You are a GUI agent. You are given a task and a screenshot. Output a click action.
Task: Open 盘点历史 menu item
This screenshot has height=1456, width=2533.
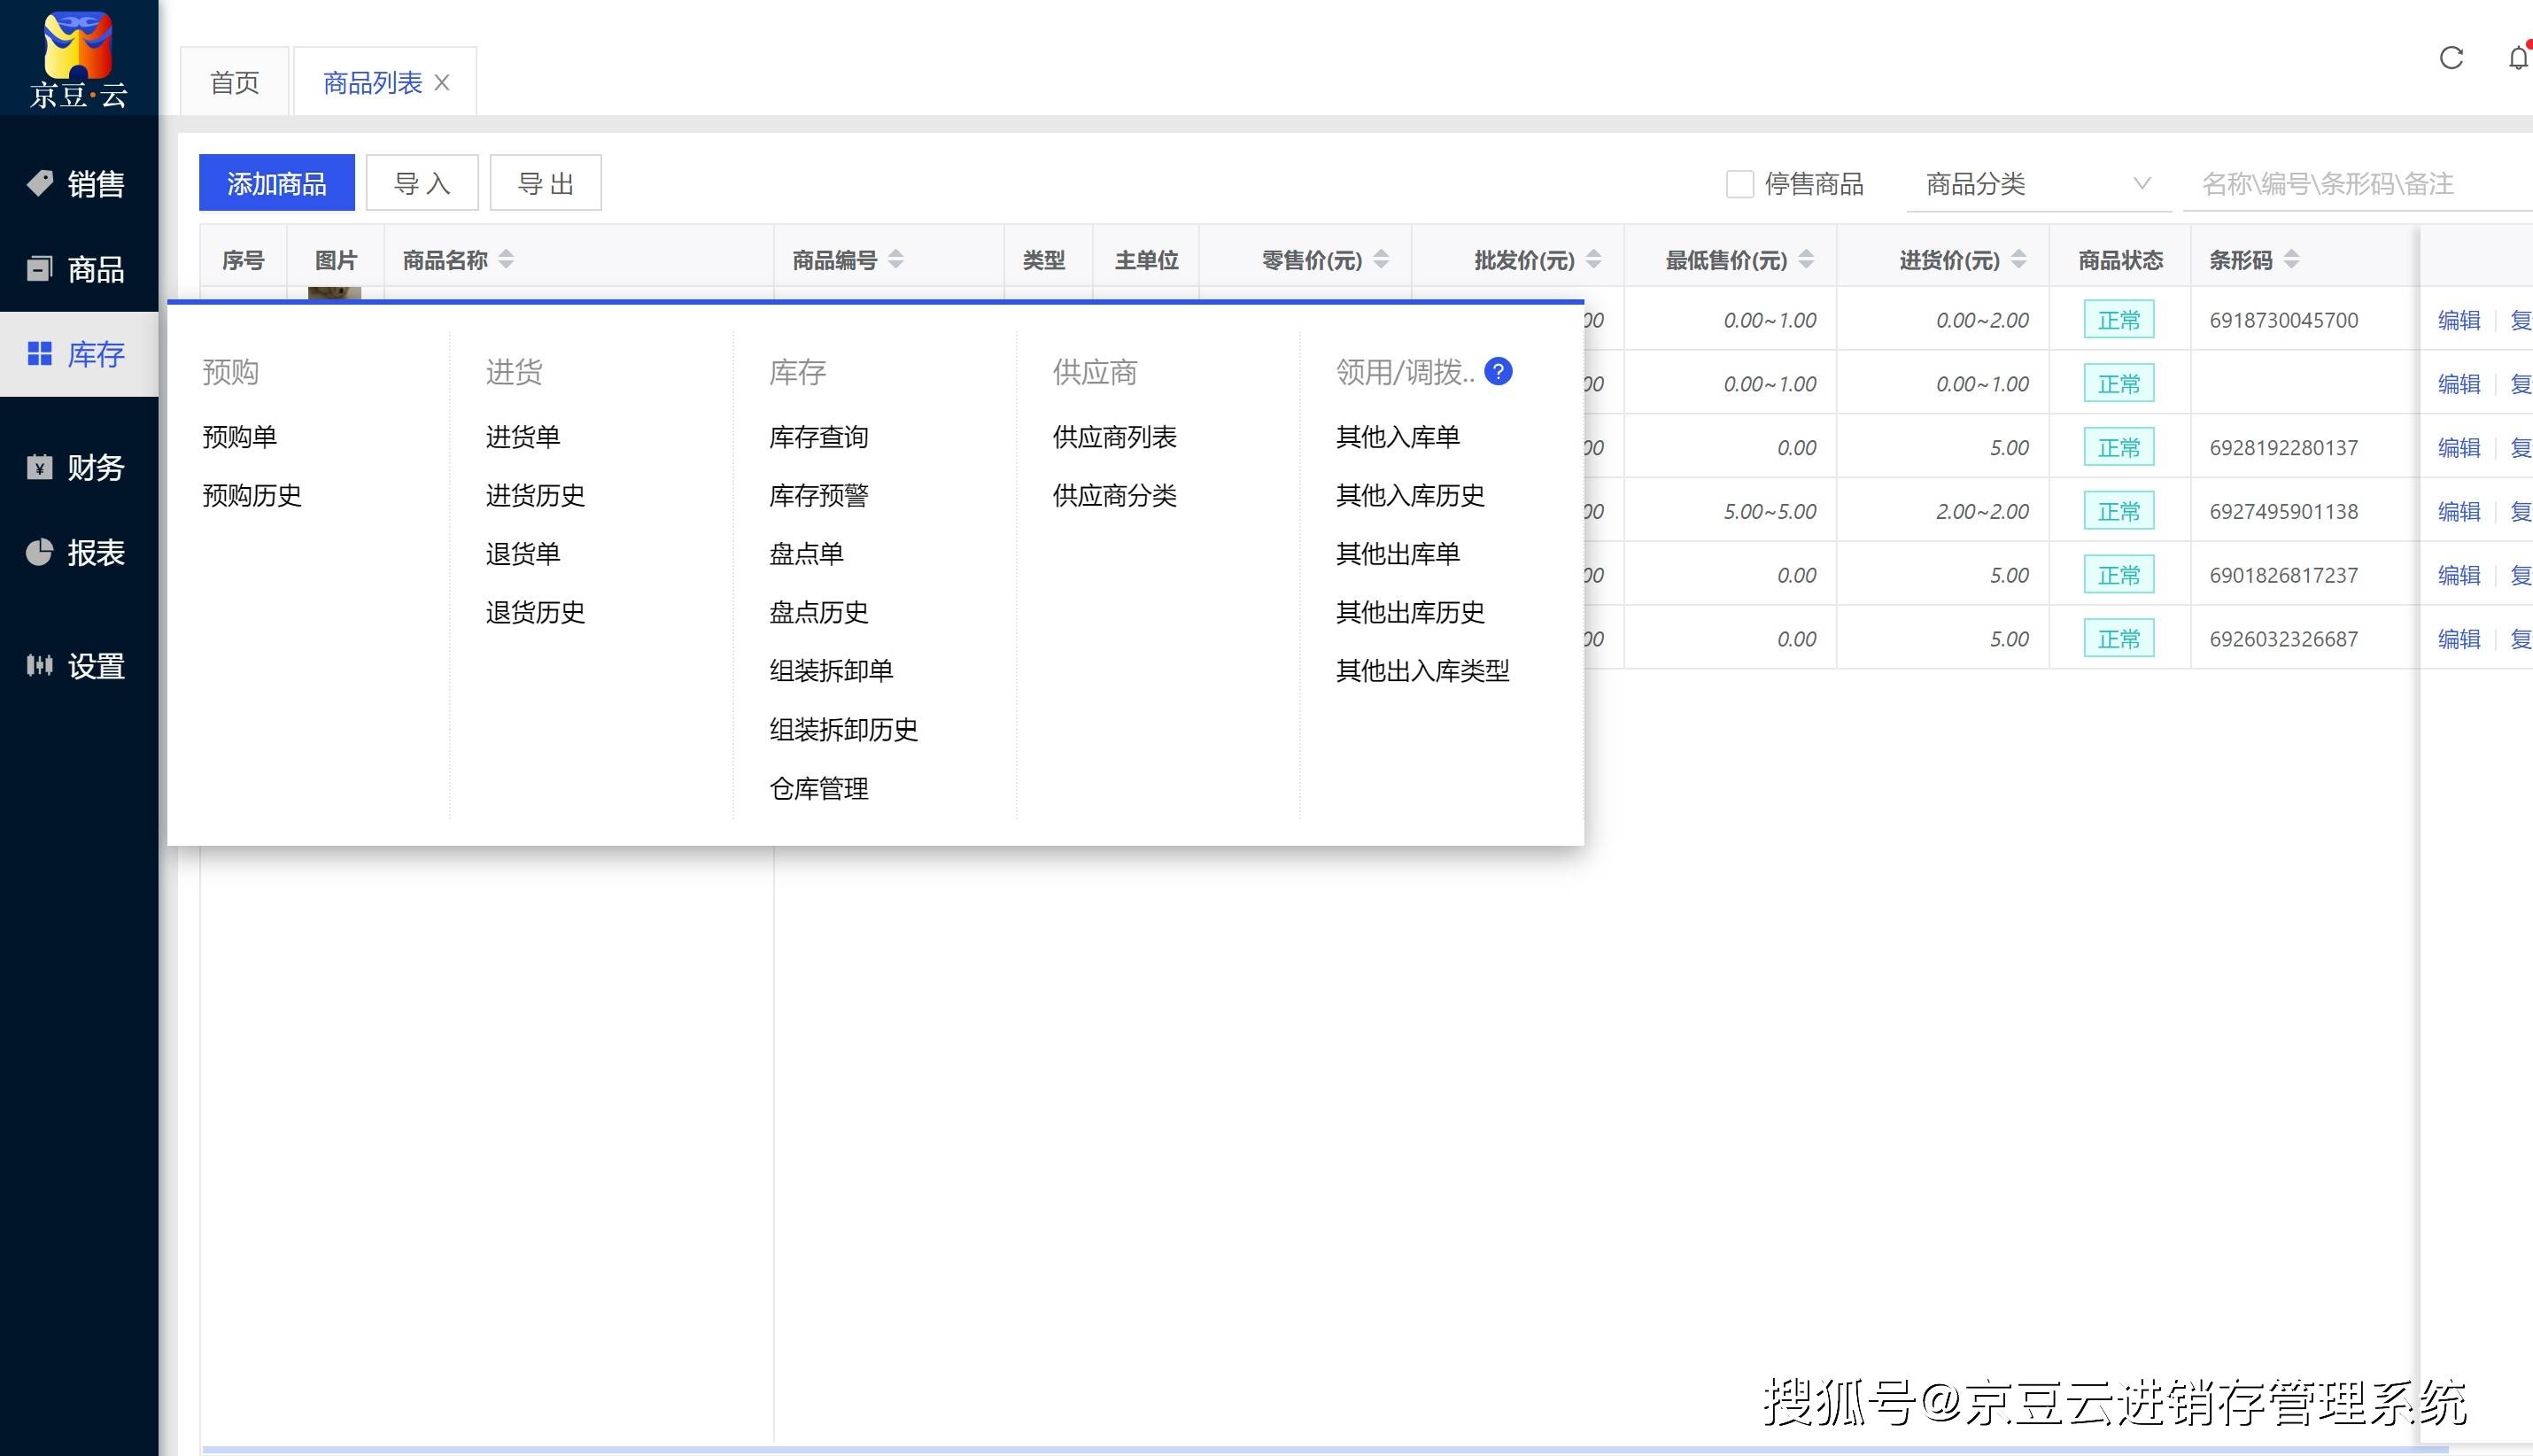pos(819,612)
